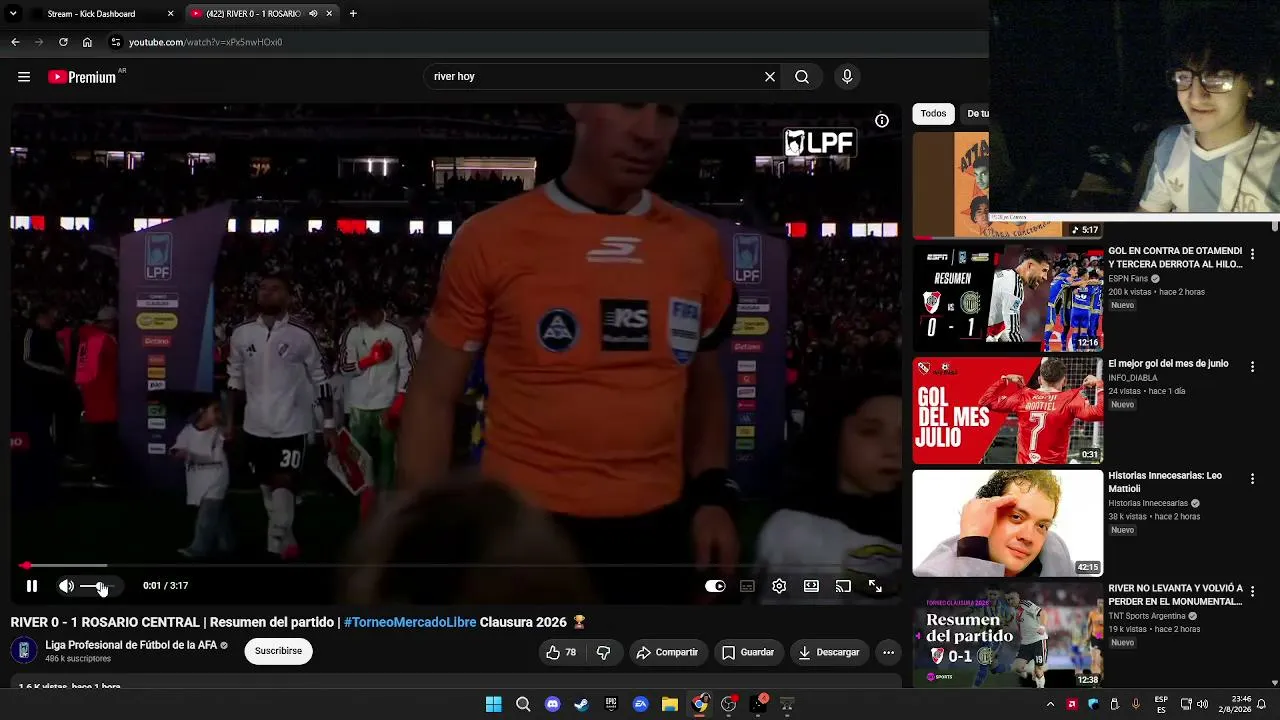Image resolution: width=1280 pixels, height=720 pixels.
Task: Save video with the Guardar button
Action: tap(747, 652)
